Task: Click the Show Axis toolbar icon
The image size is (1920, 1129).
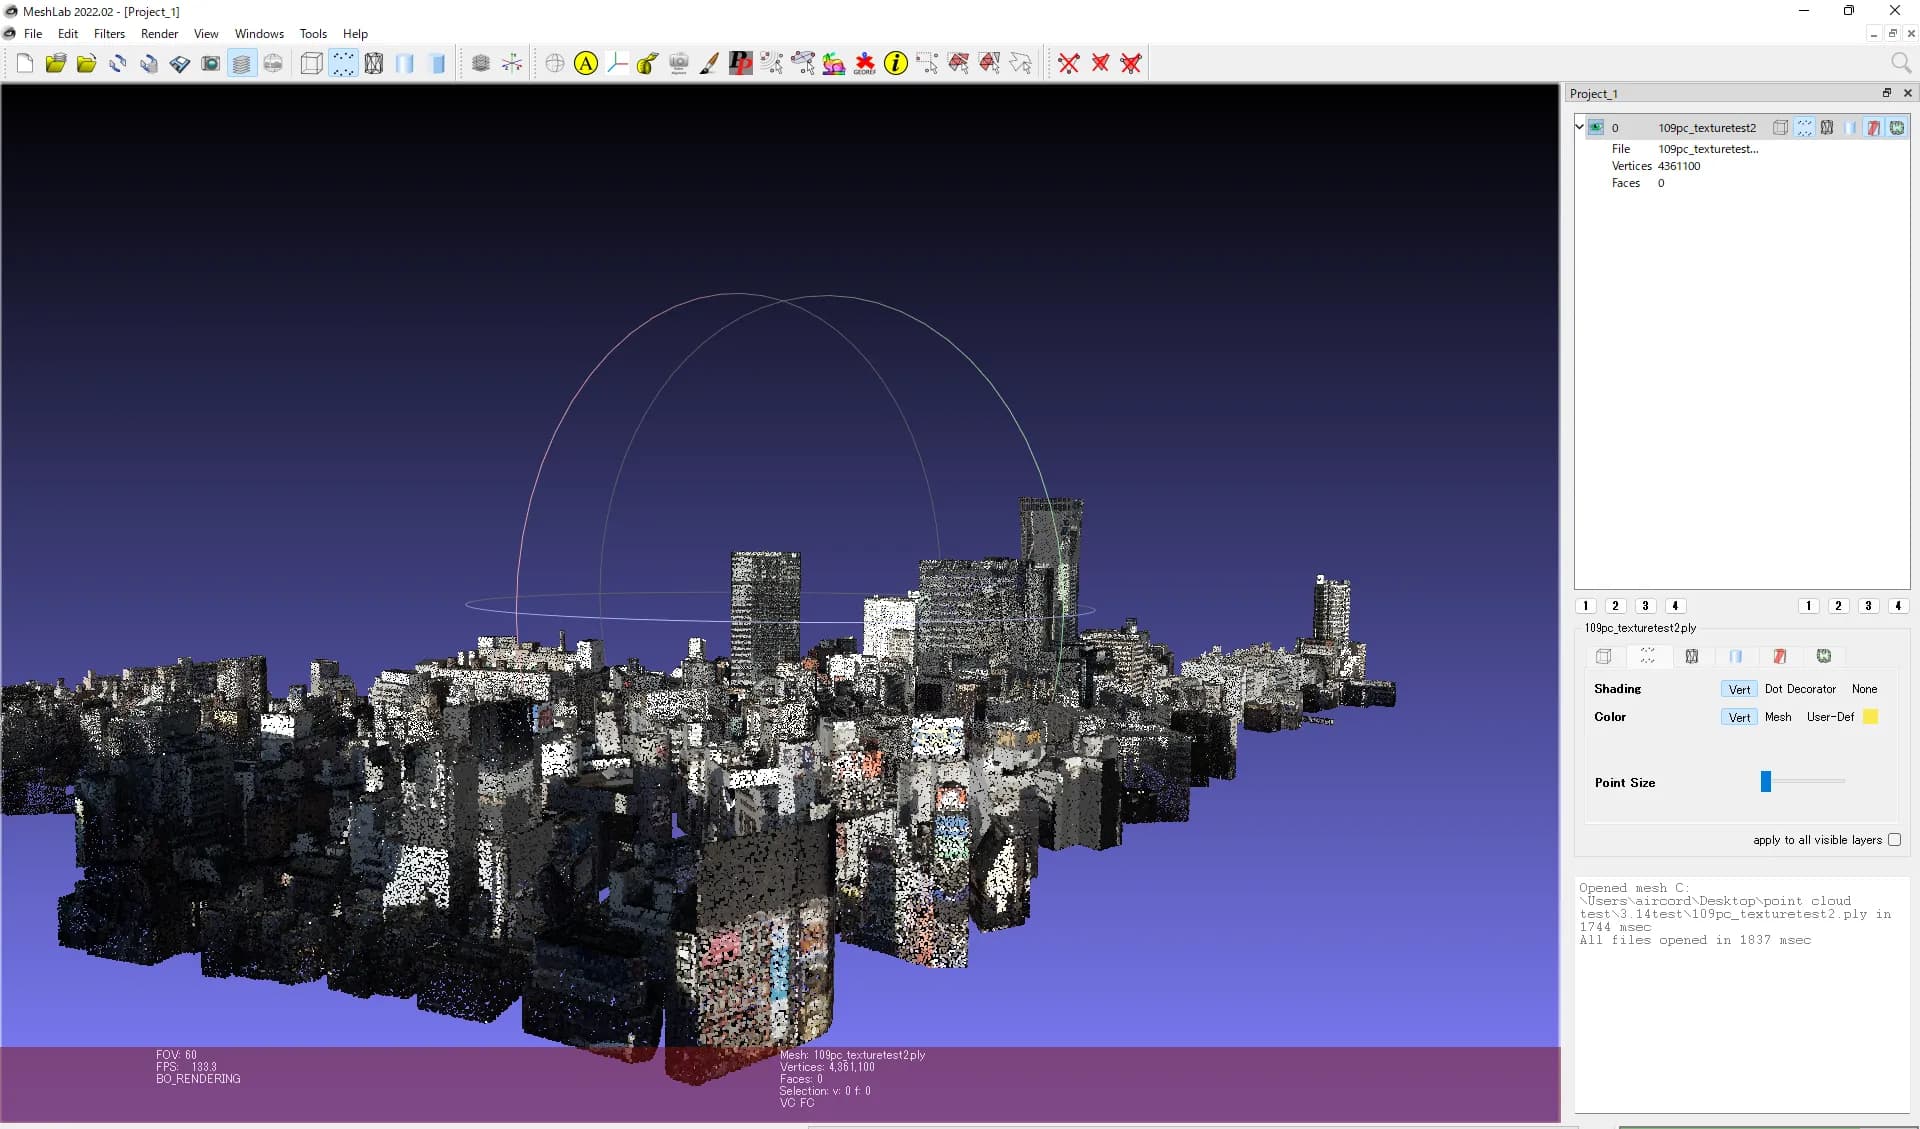Action: (x=512, y=64)
